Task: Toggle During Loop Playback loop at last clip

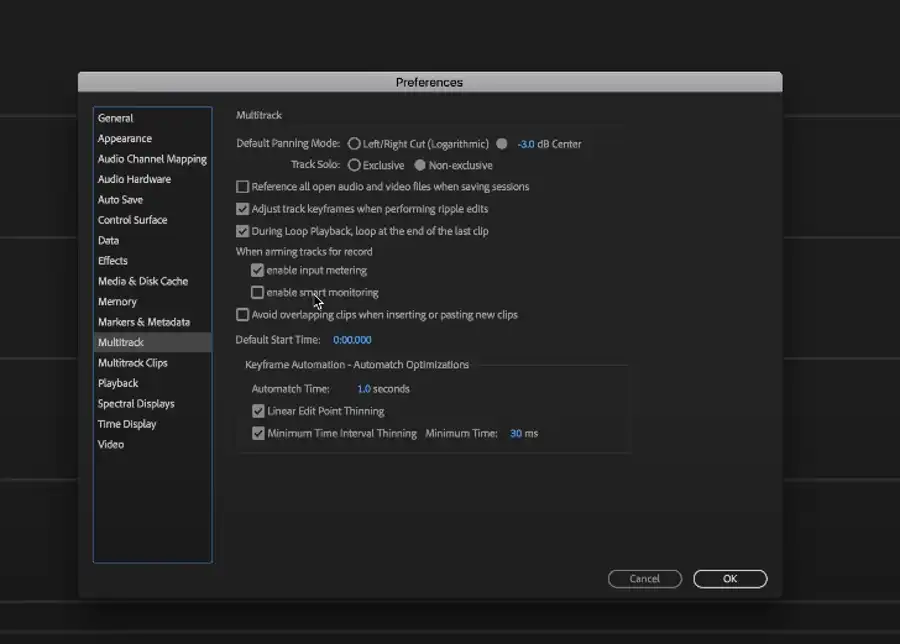Action: 242,231
